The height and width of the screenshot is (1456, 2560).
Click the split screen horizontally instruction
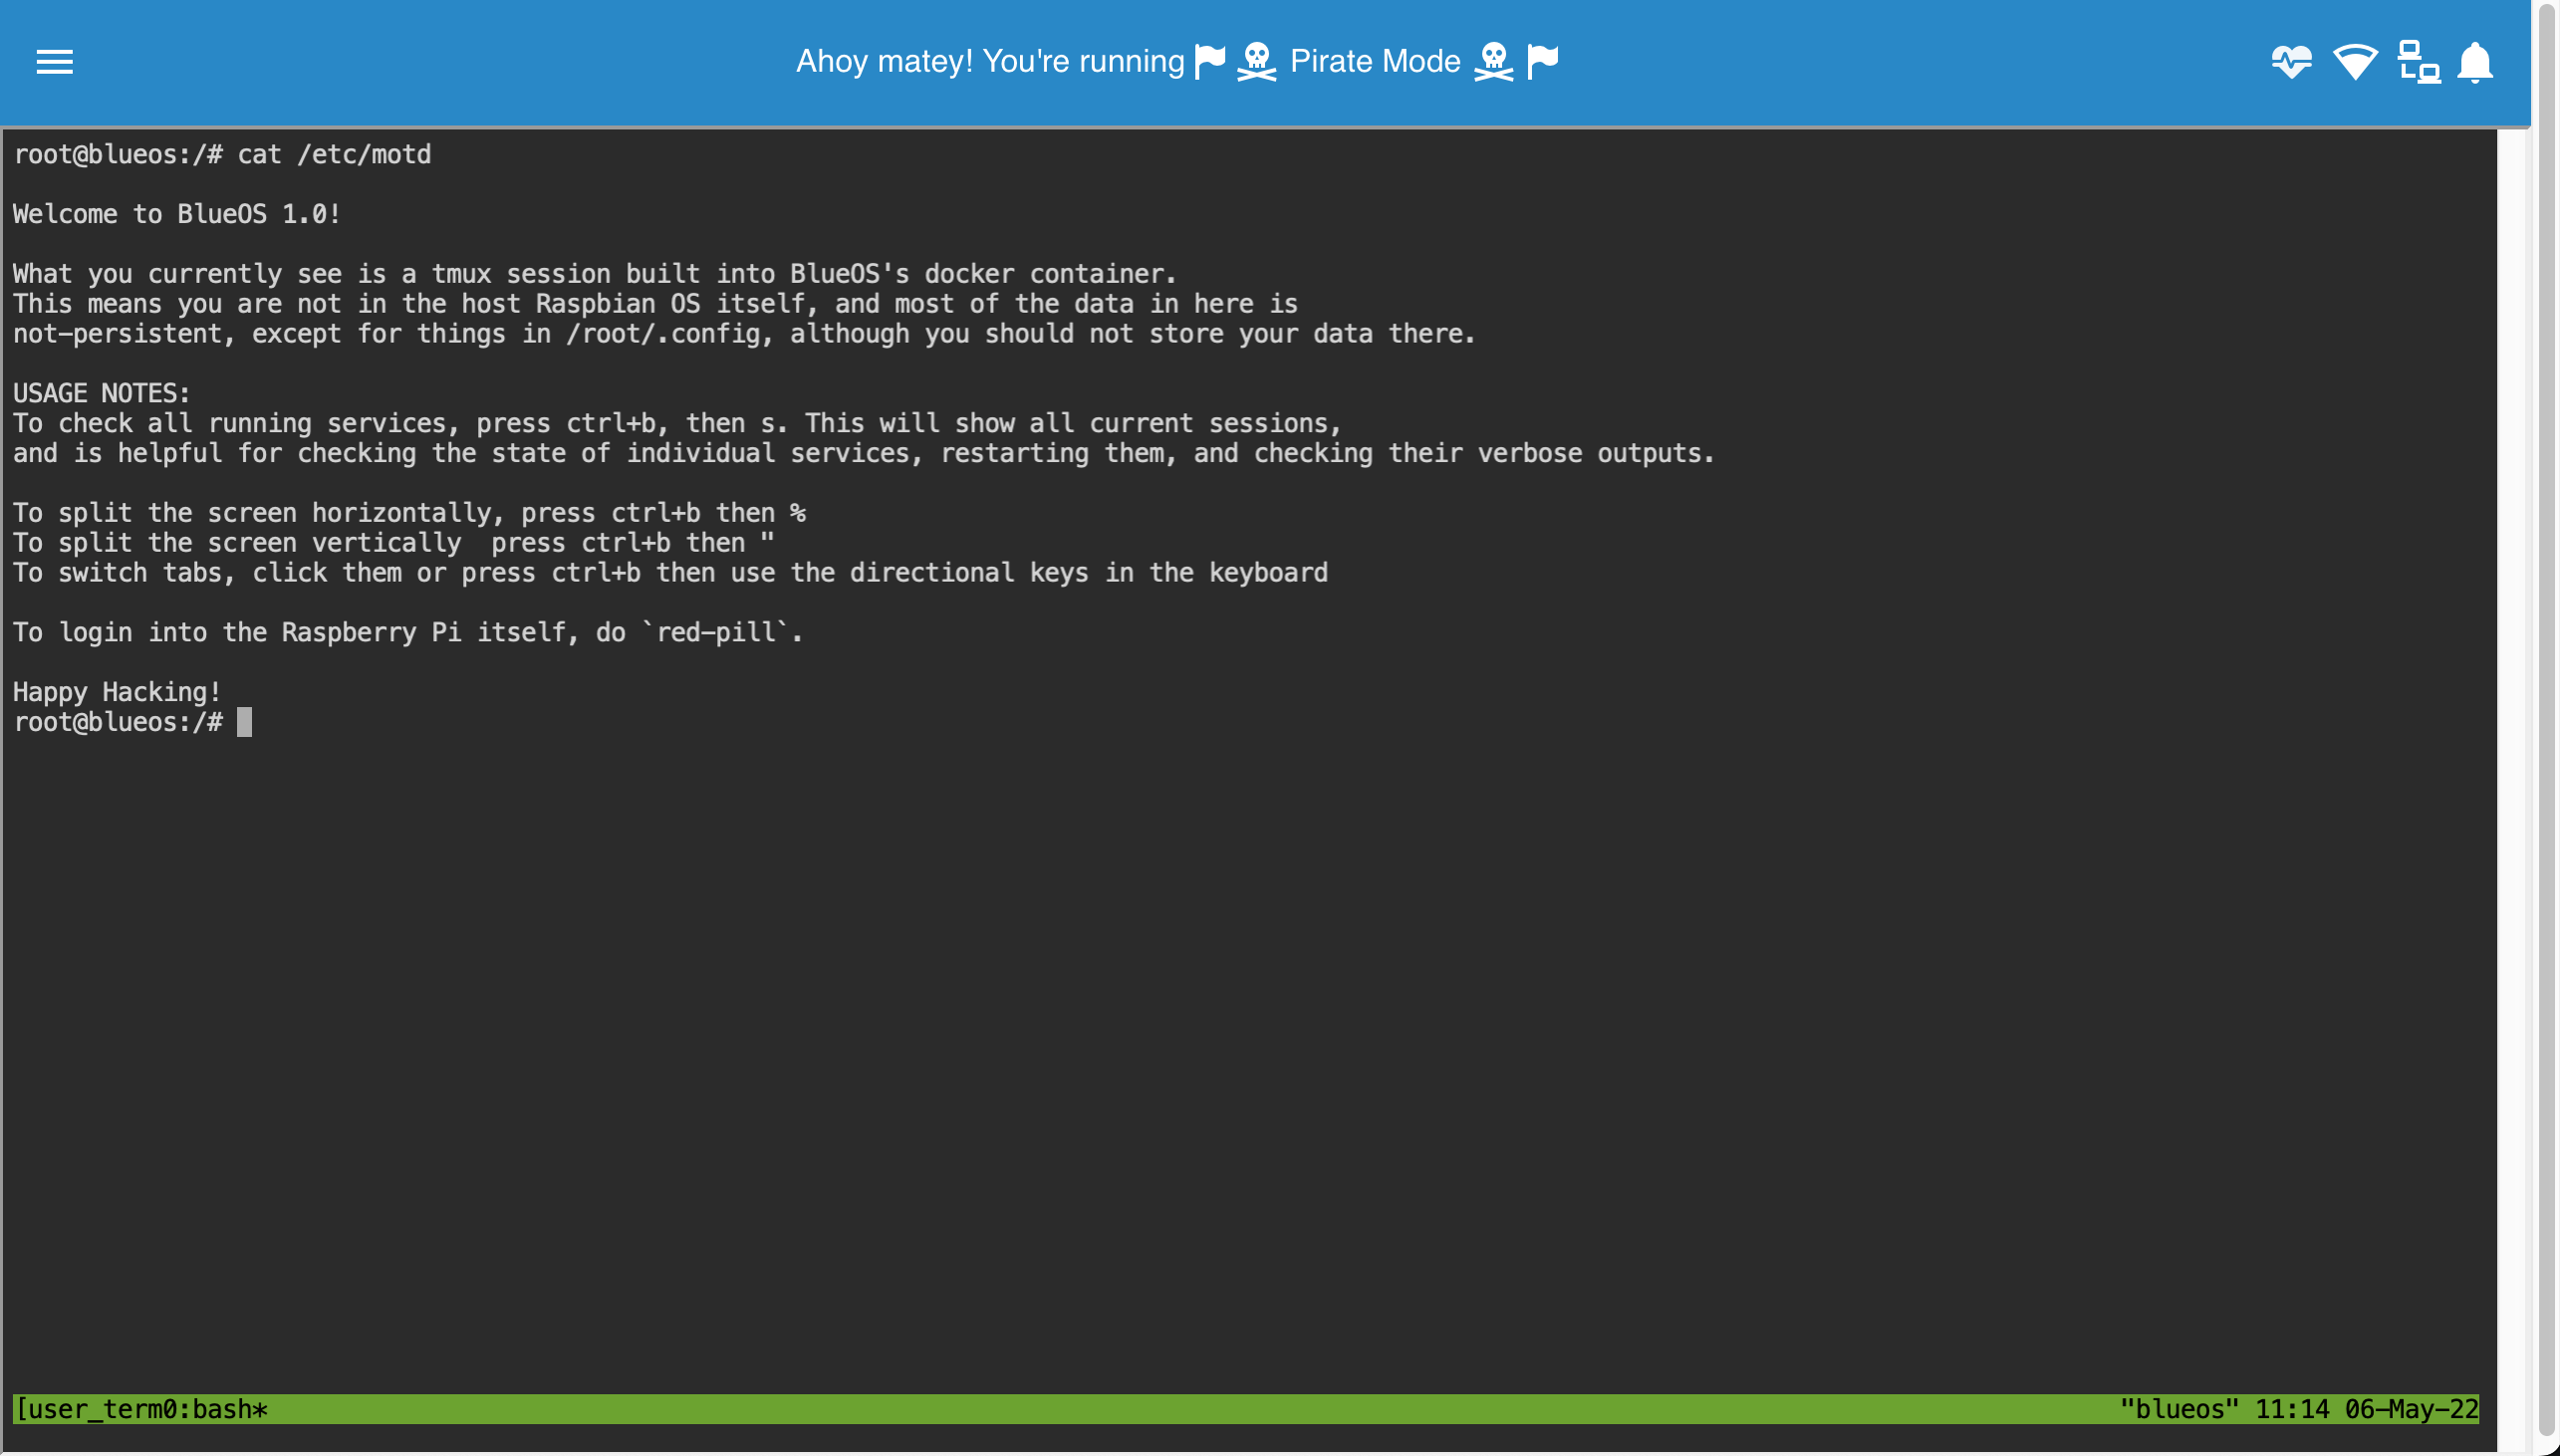409,513
